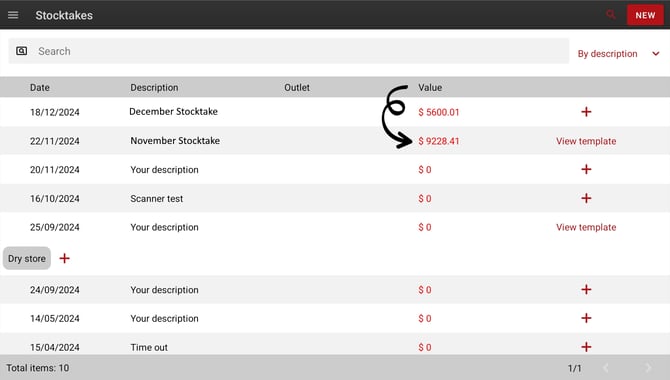Click plus icon on 20/11/2024 row
Viewport: 670px width, 380px height.
point(586,169)
